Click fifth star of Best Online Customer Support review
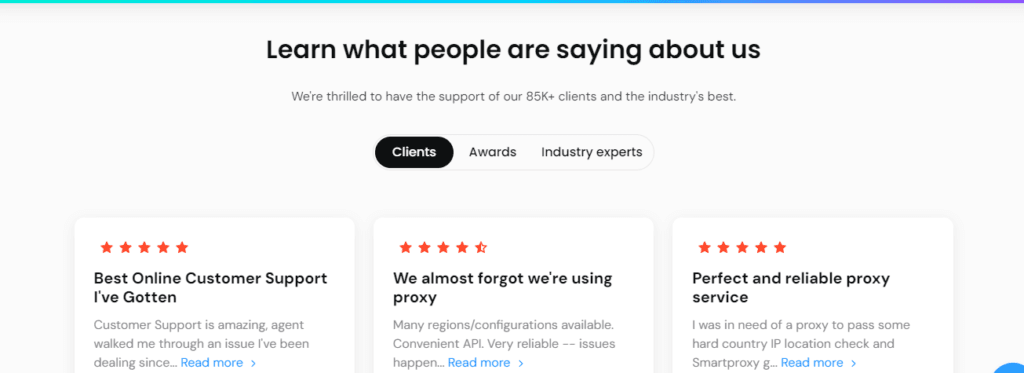Viewport: 1024px width, 373px height. [182, 248]
